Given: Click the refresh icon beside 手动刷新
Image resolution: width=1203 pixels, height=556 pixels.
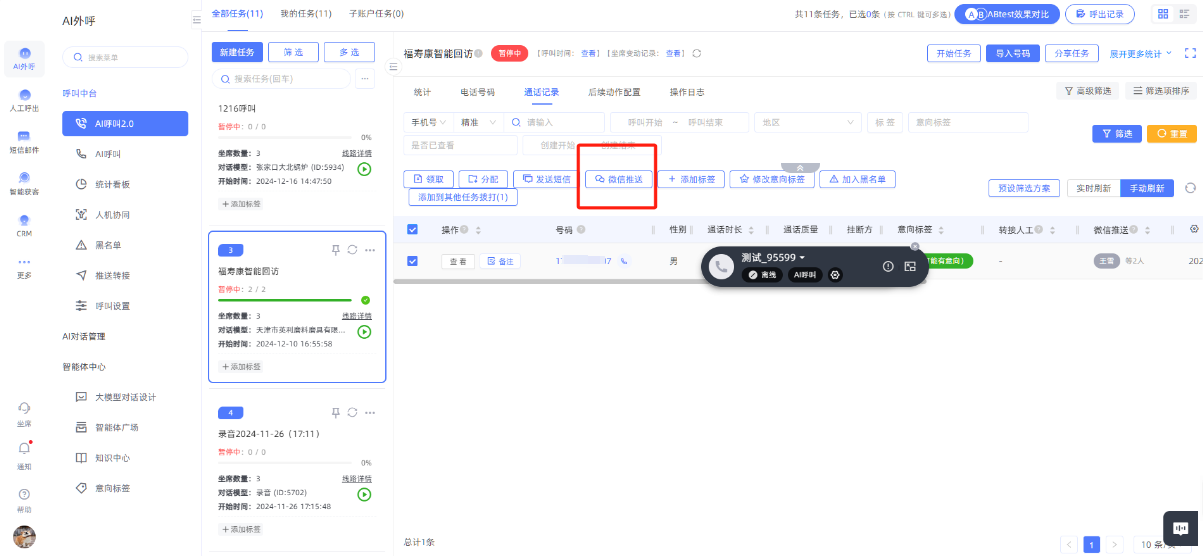Looking at the screenshot, I should pyautogui.click(x=1190, y=188).
